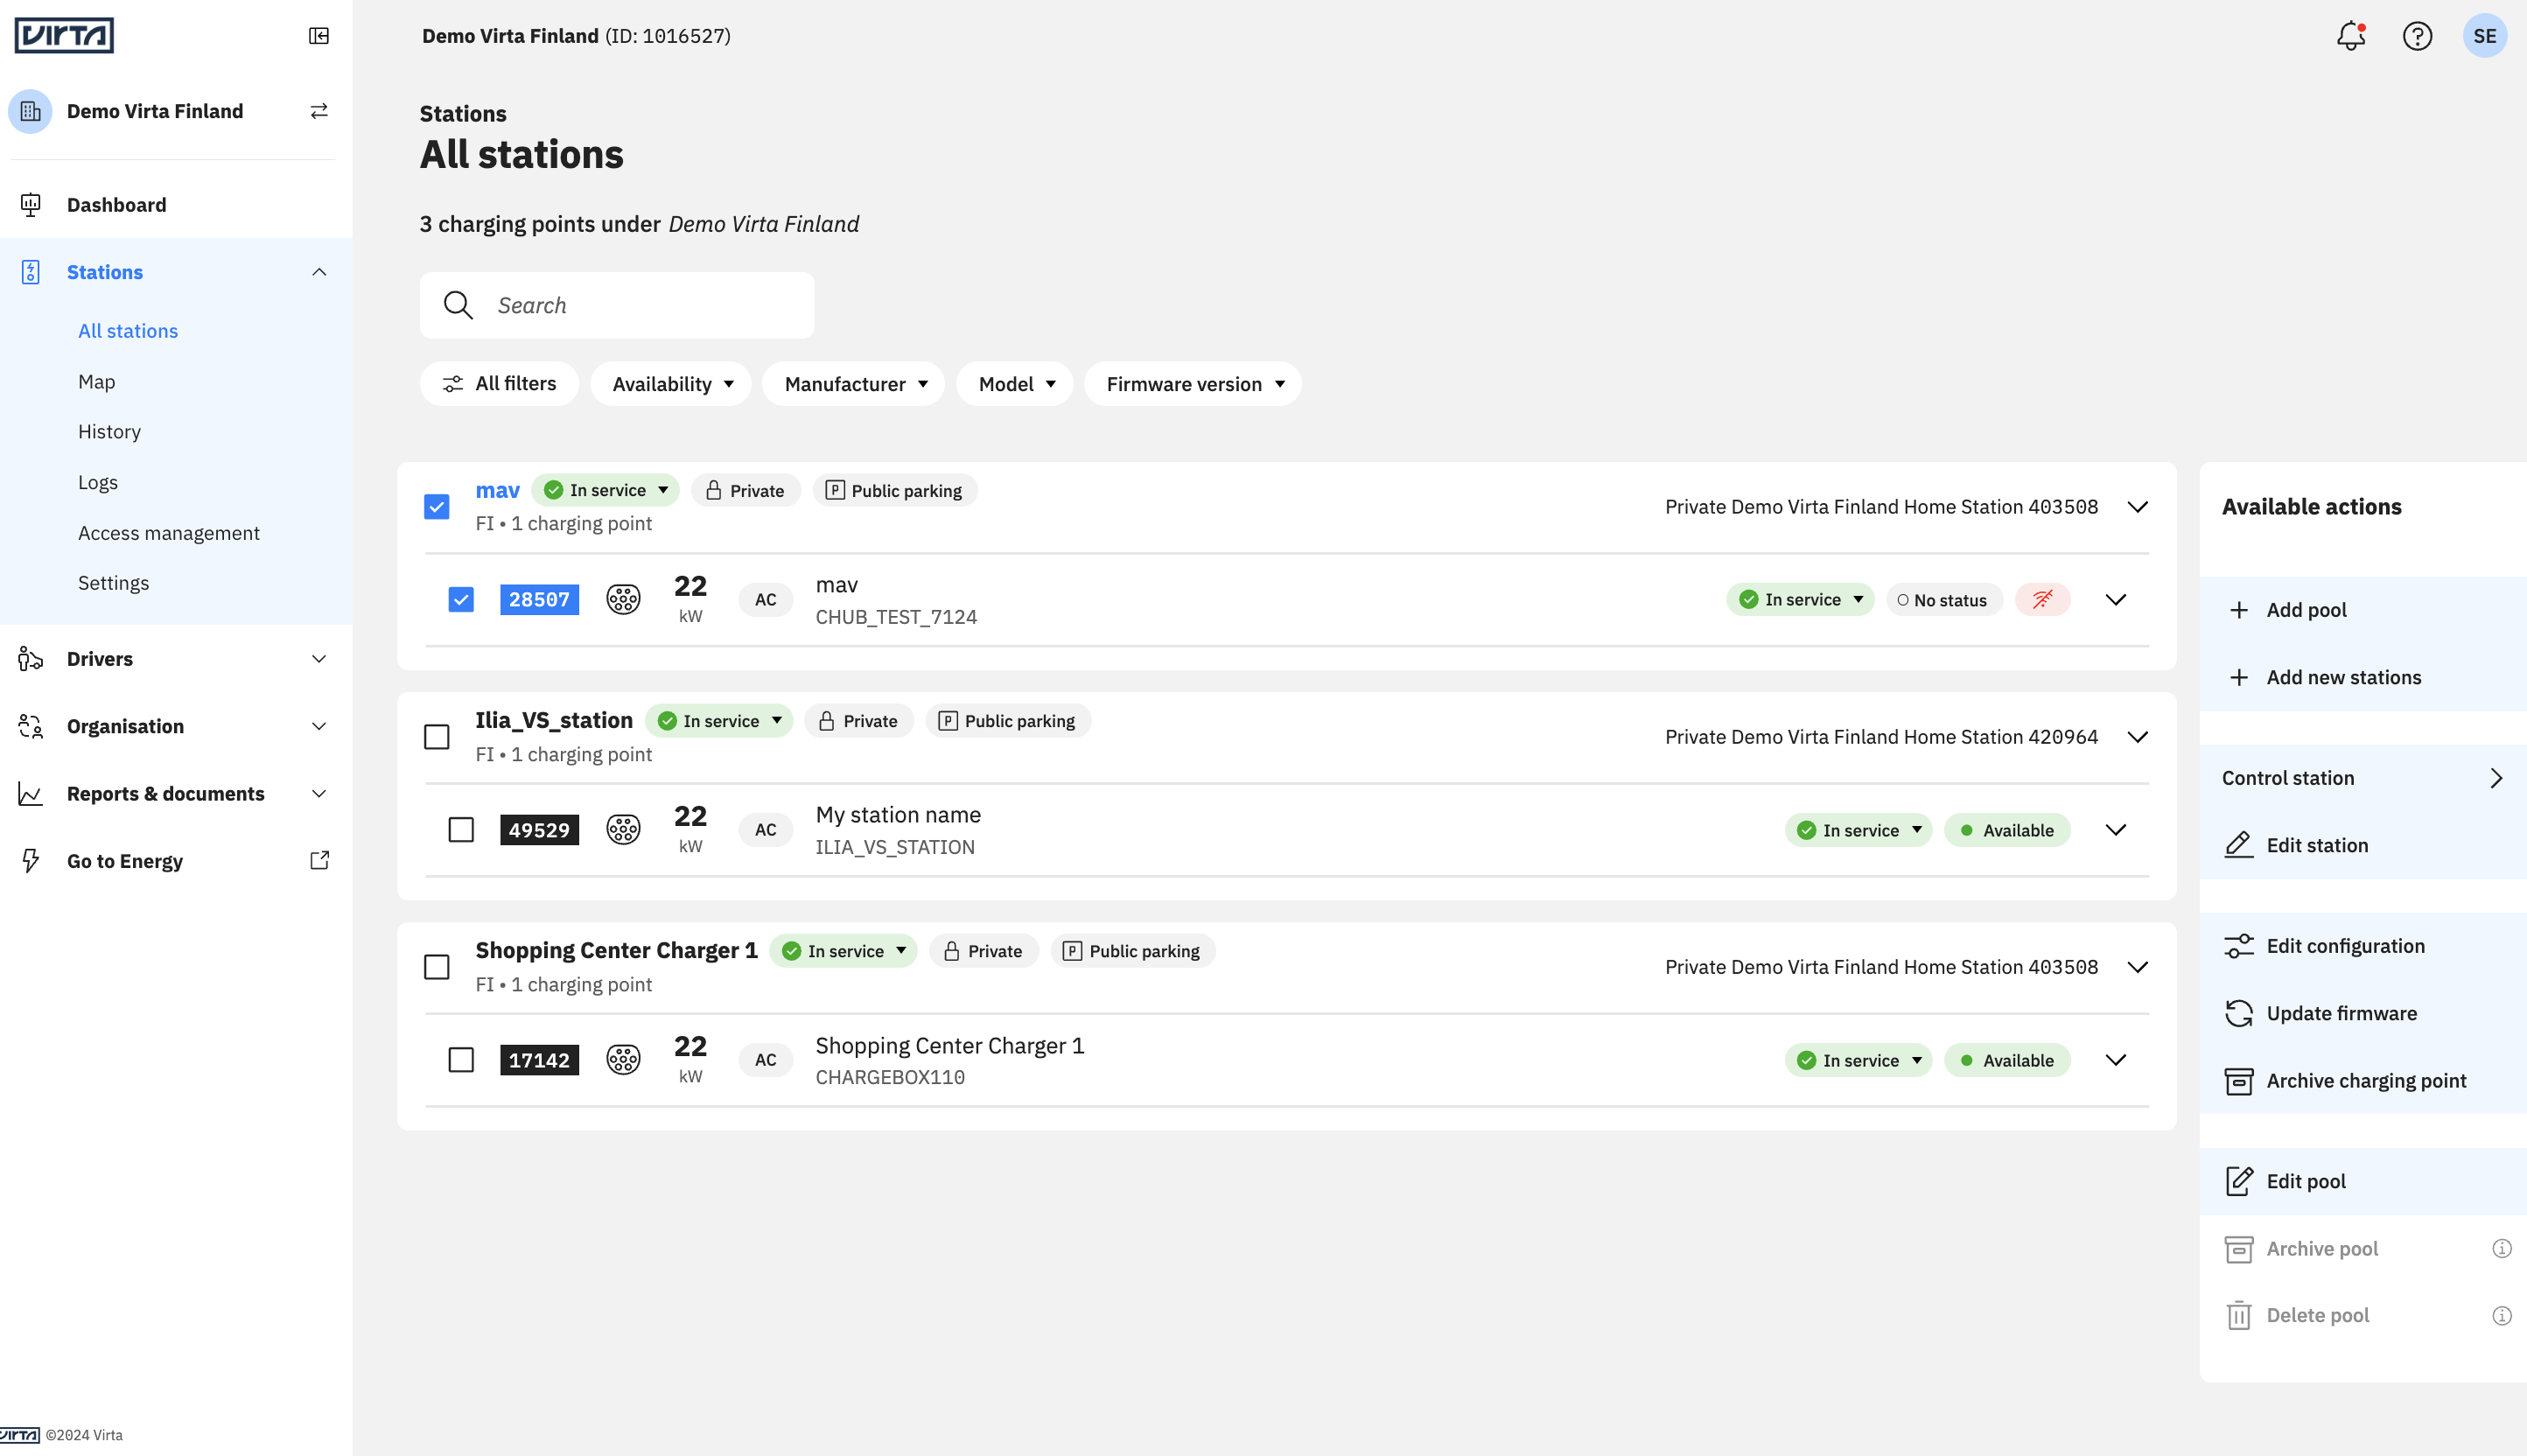
Task: Click the external link icon next to Go to Energy
Action: pos(319,861)
